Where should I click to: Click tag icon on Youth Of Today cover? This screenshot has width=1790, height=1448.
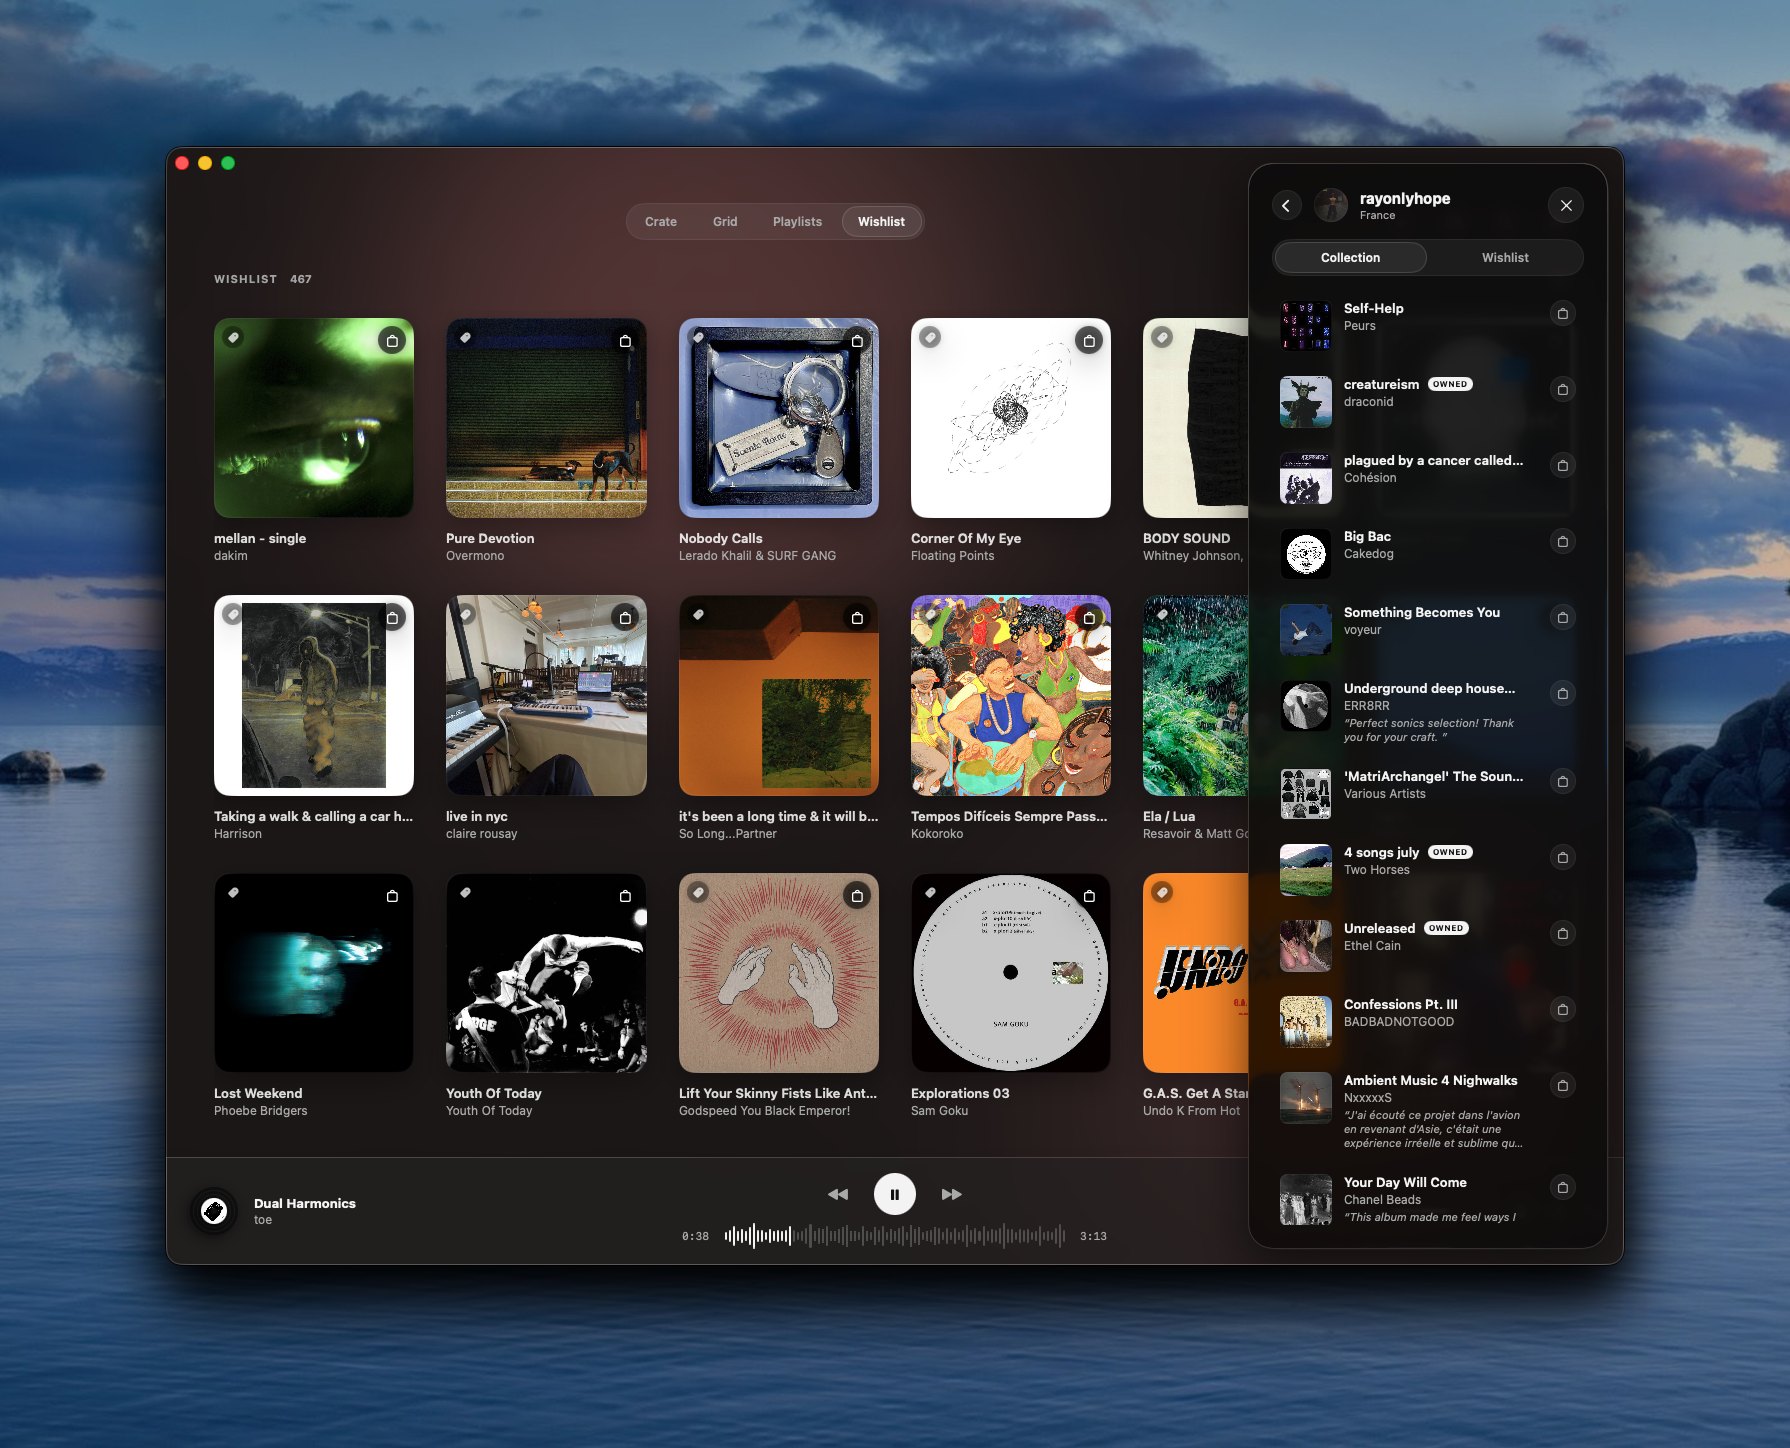click(465, 892)
